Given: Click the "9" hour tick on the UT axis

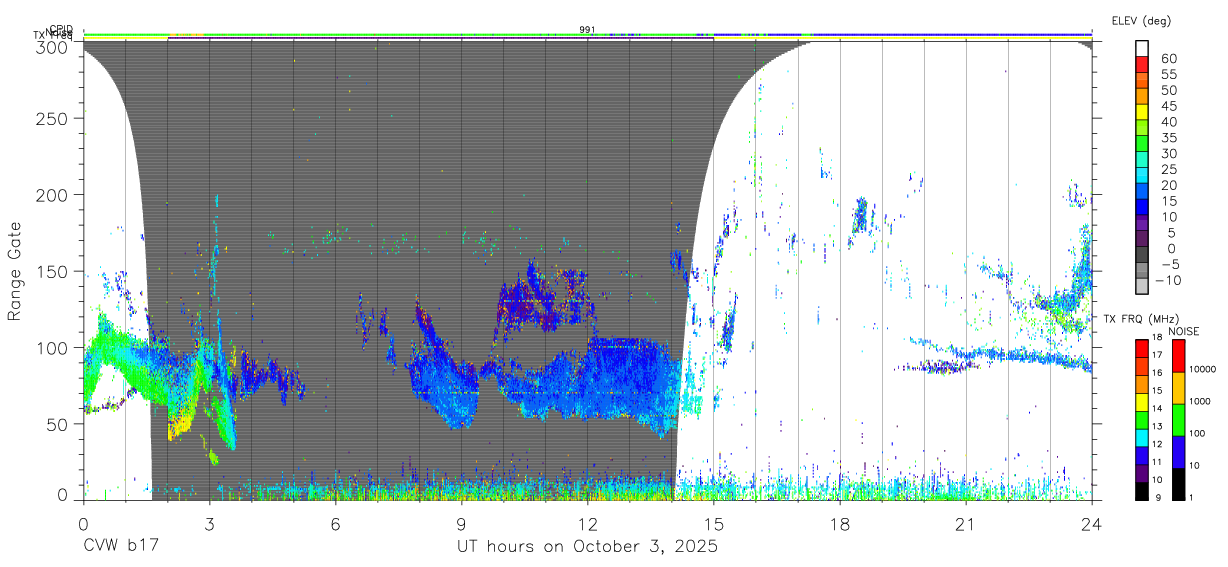Looking at the screenshot, I should point(461,523).
